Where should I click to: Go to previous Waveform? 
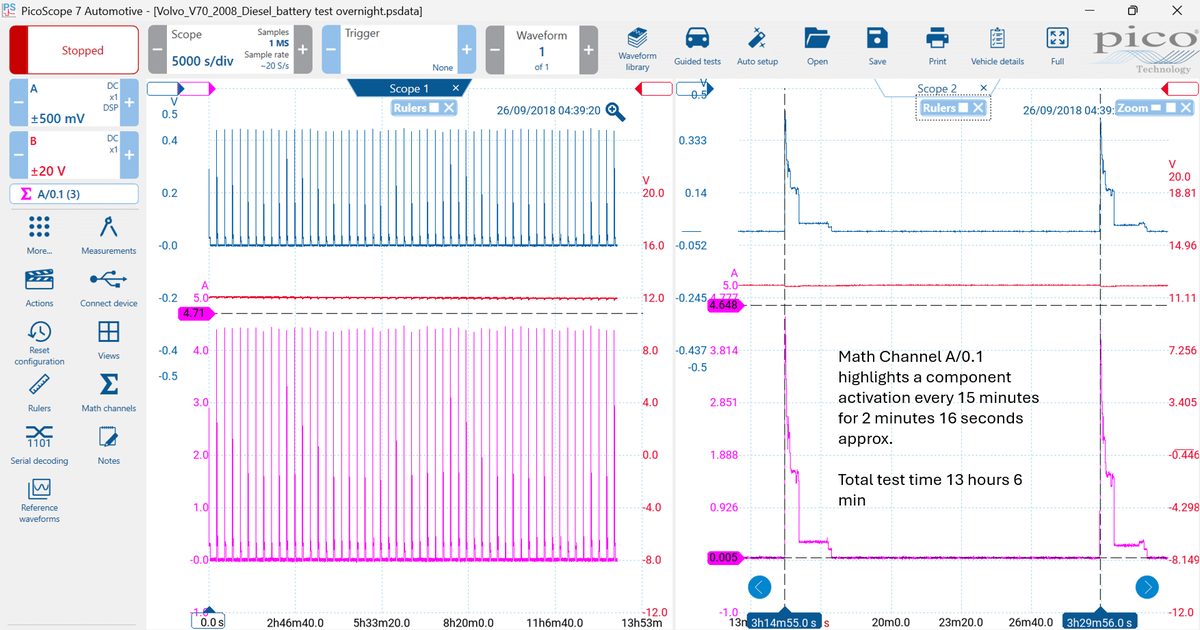click(x=495, y=49)
